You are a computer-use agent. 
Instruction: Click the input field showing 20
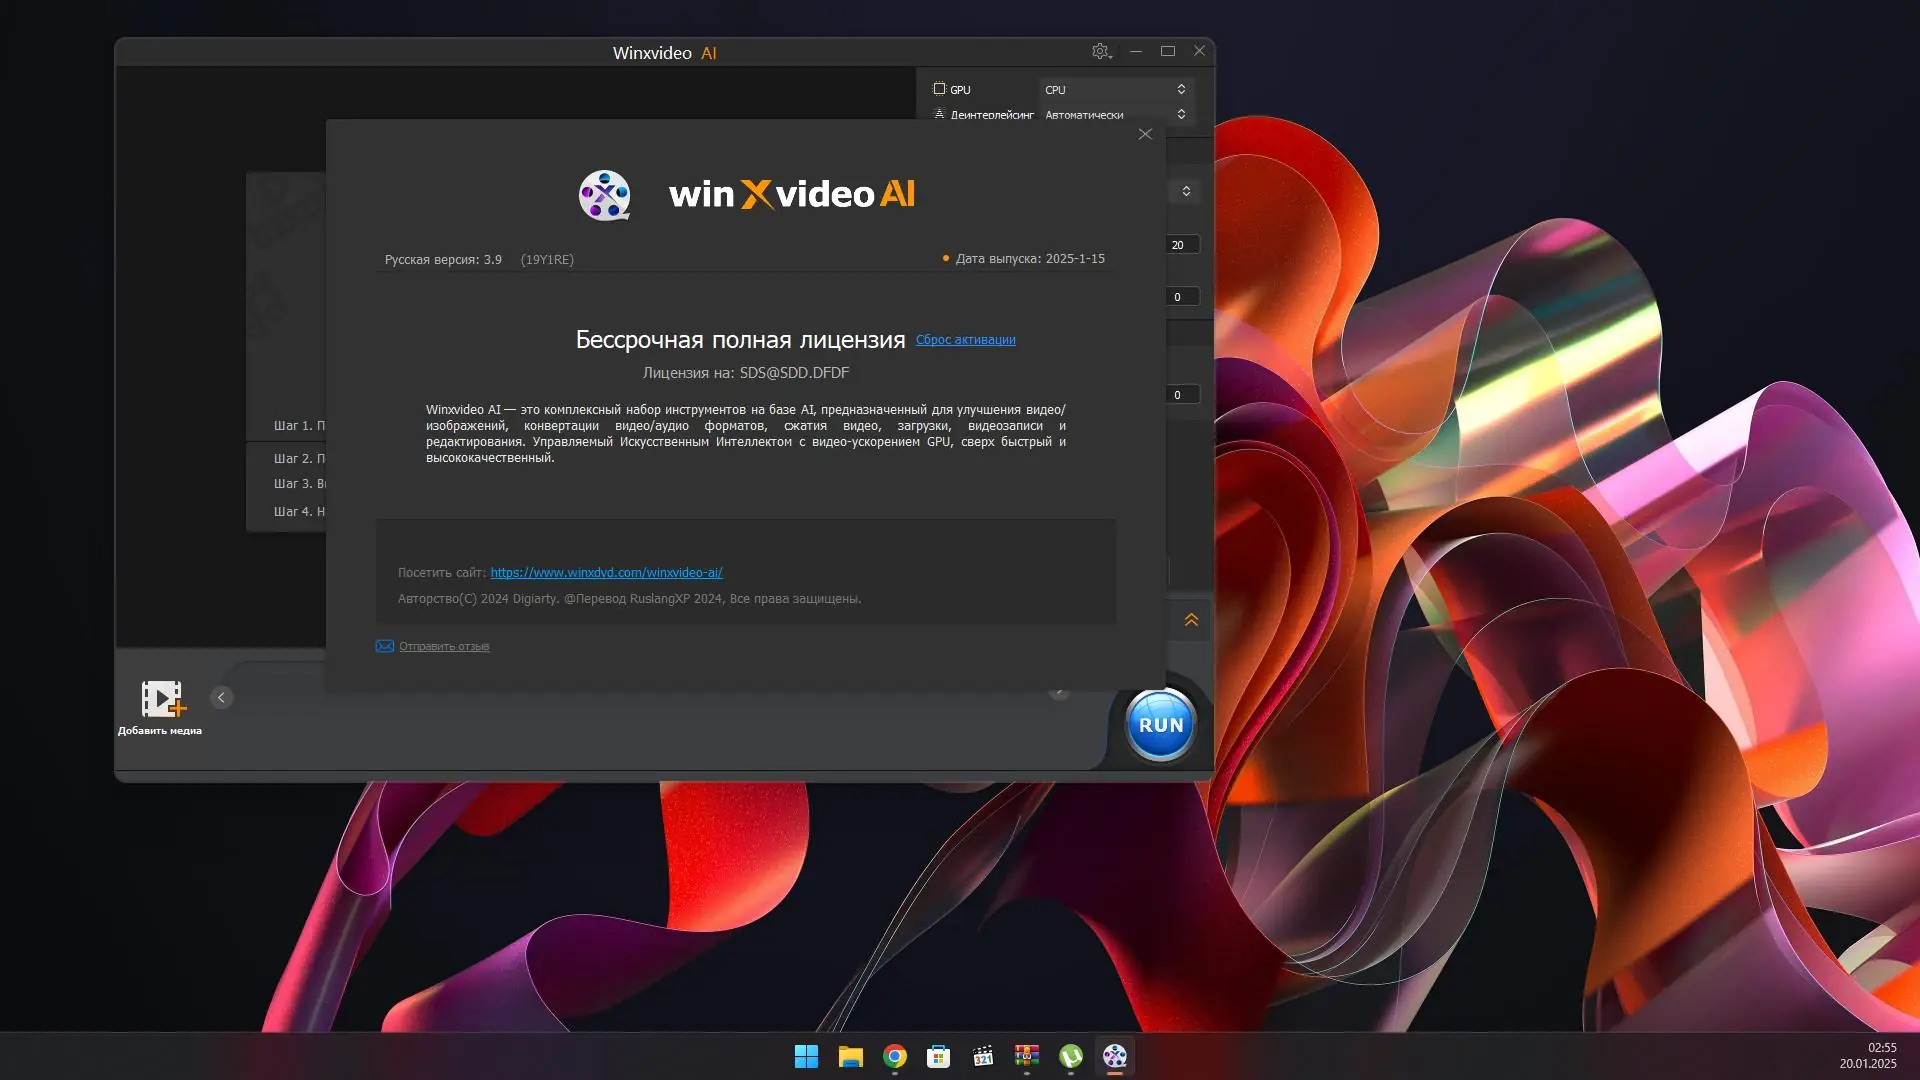point(1182,245)
